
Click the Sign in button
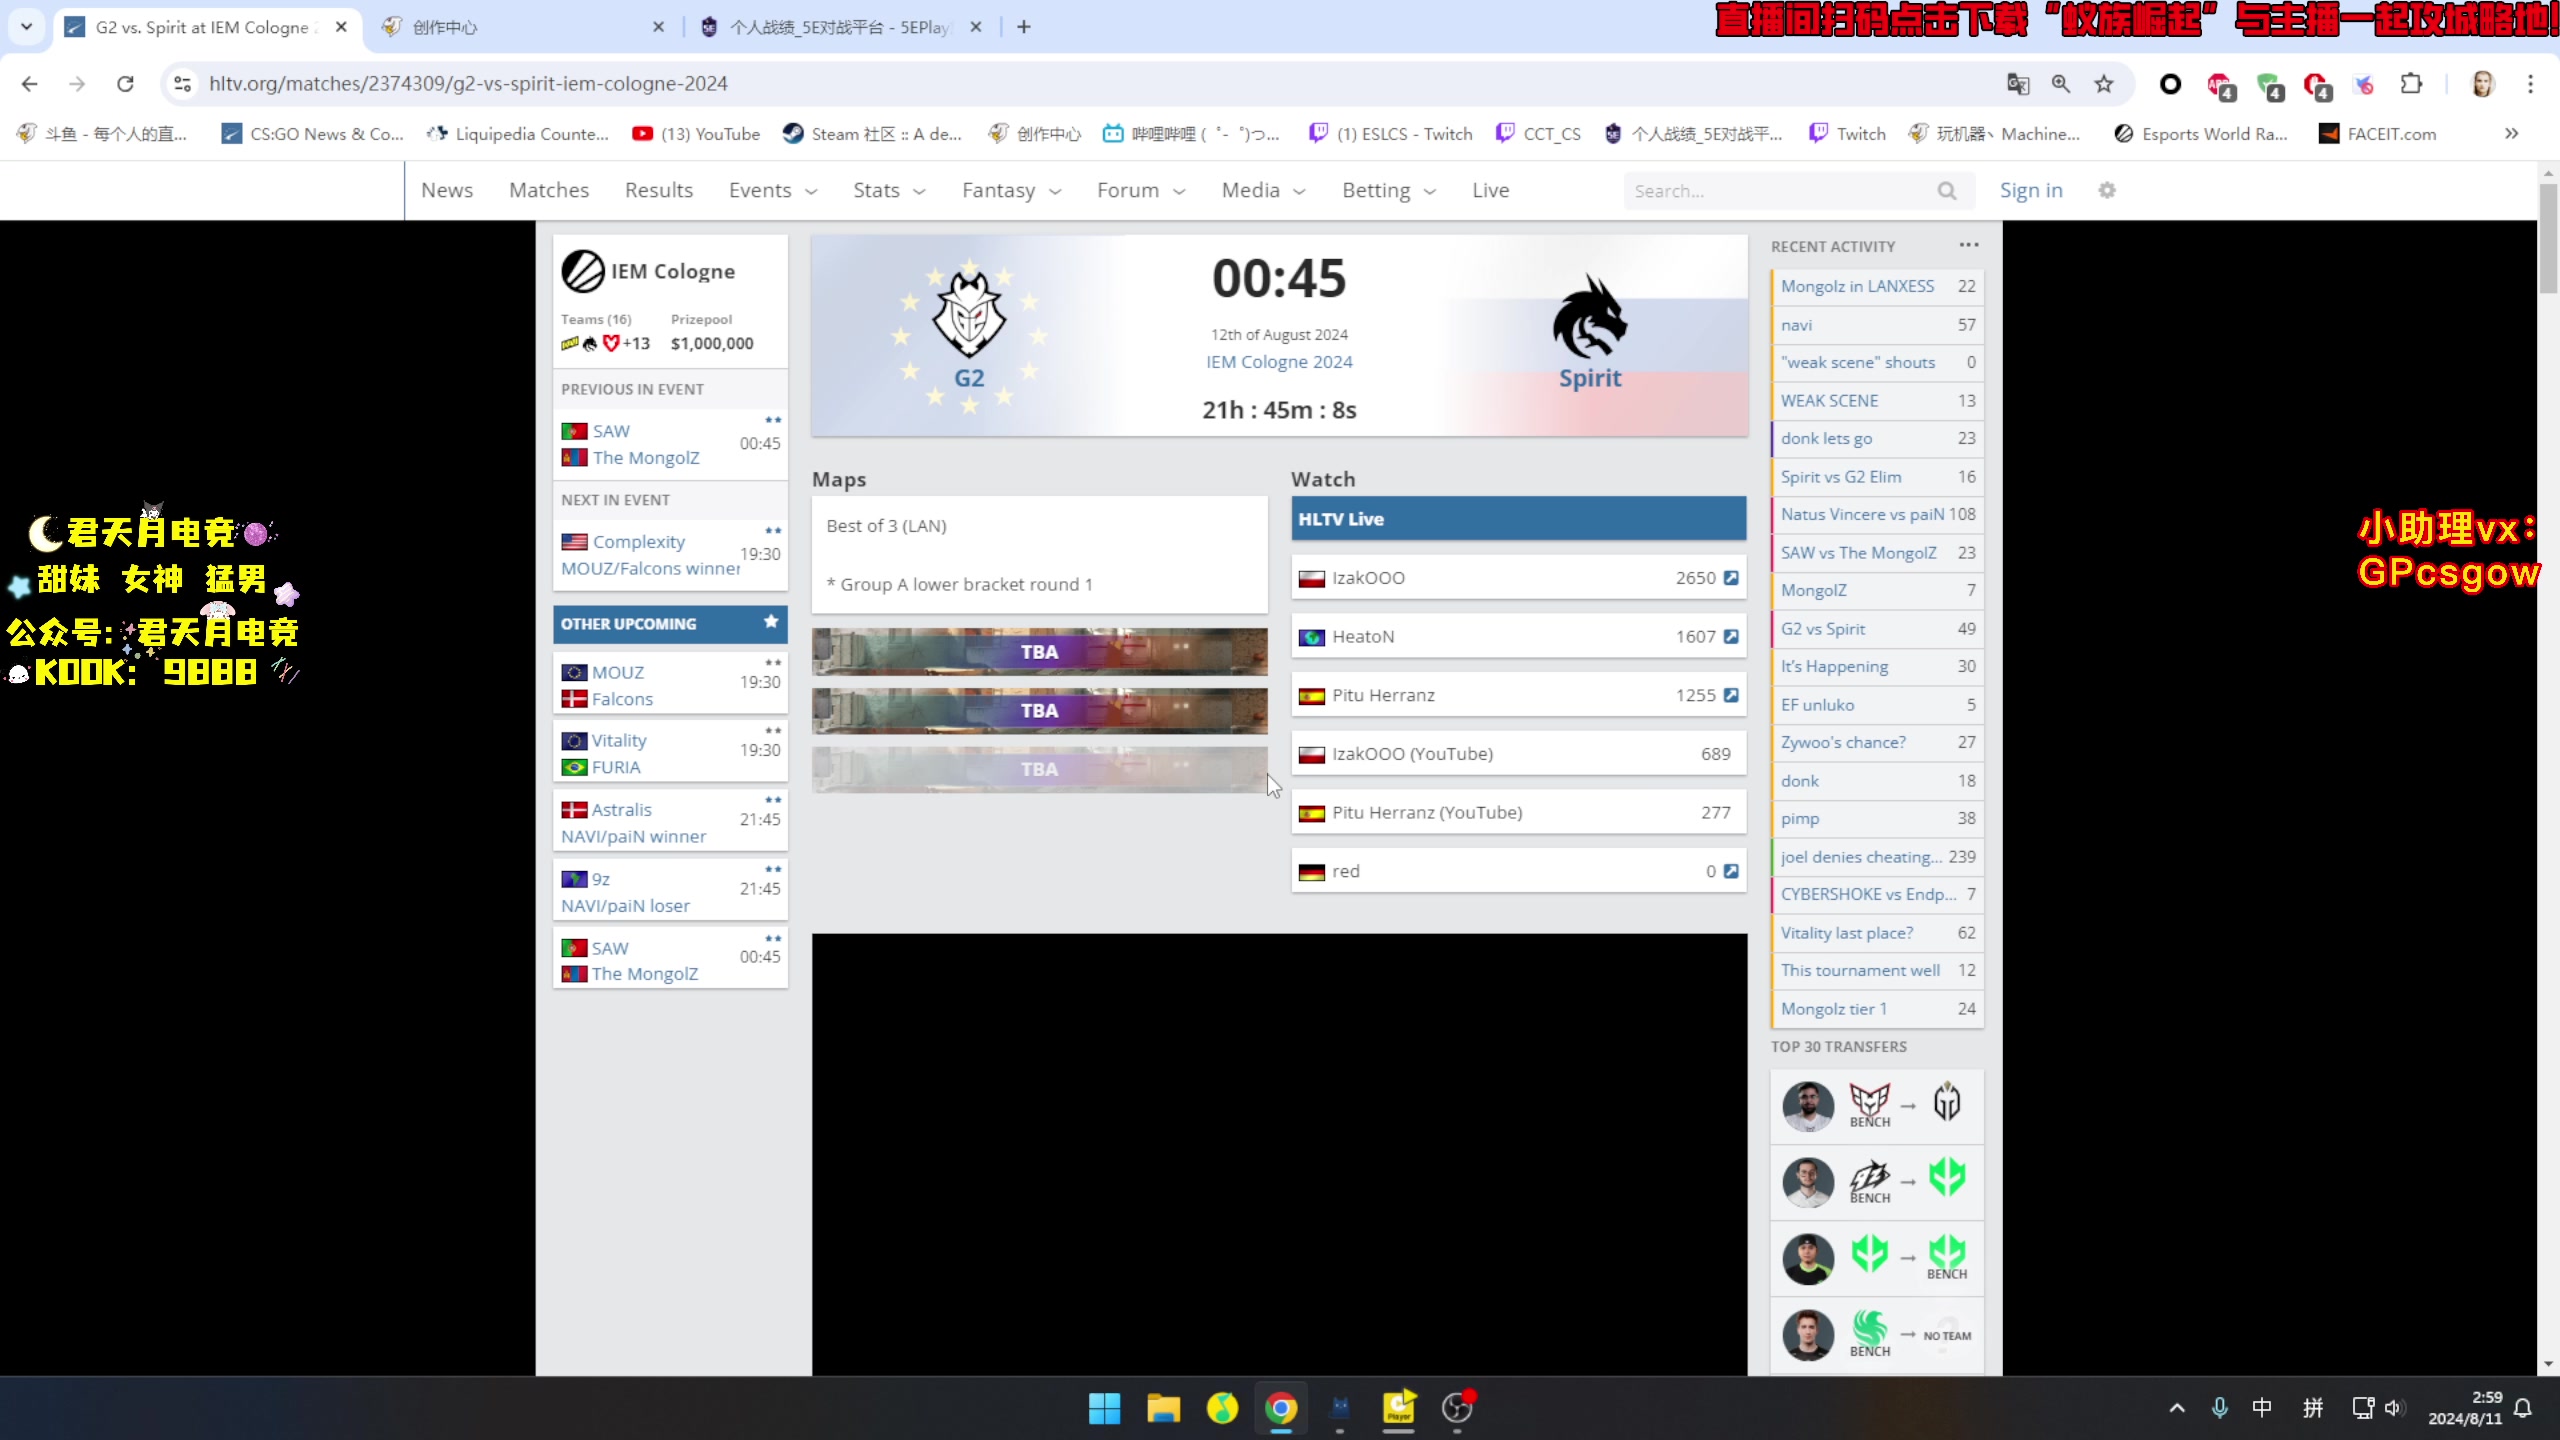click(x=2033, y=190)
